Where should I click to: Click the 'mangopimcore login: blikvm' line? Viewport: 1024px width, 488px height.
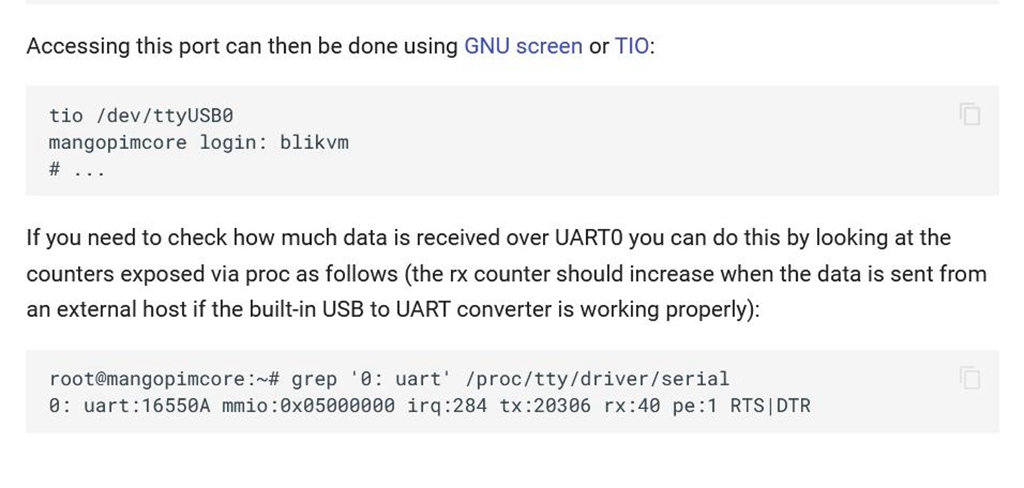199,142
